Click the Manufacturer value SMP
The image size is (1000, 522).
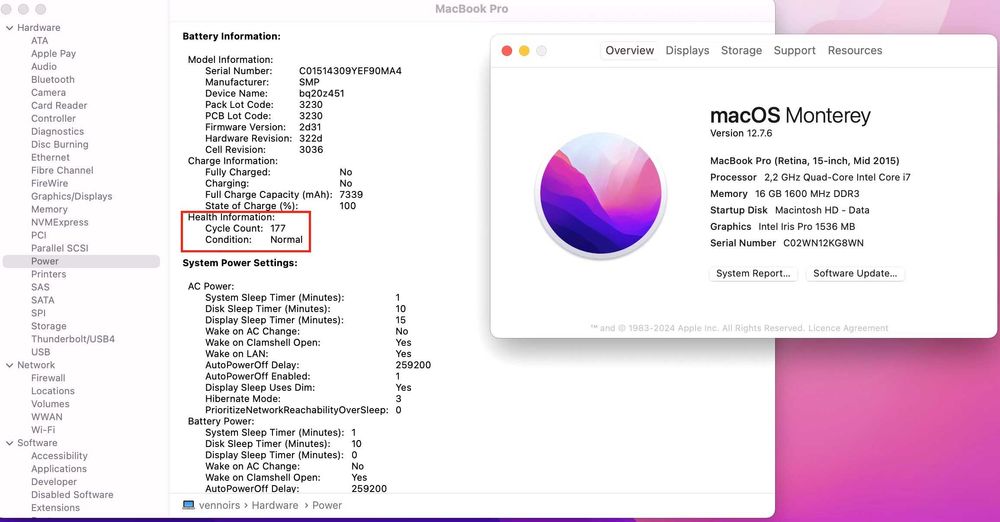pos(309,82)
